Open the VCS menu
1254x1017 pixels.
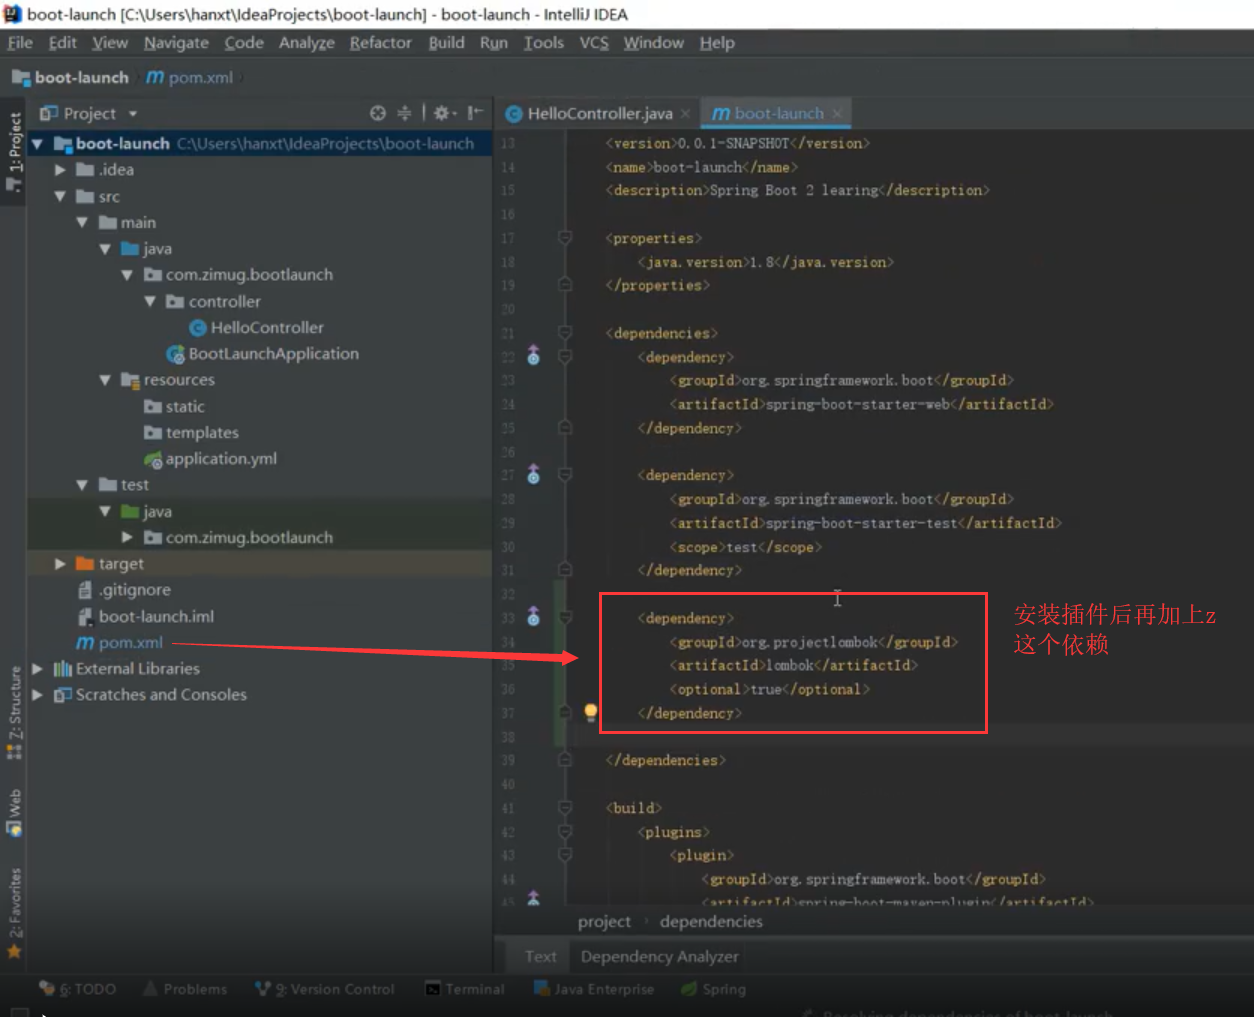tap(594, 43)
